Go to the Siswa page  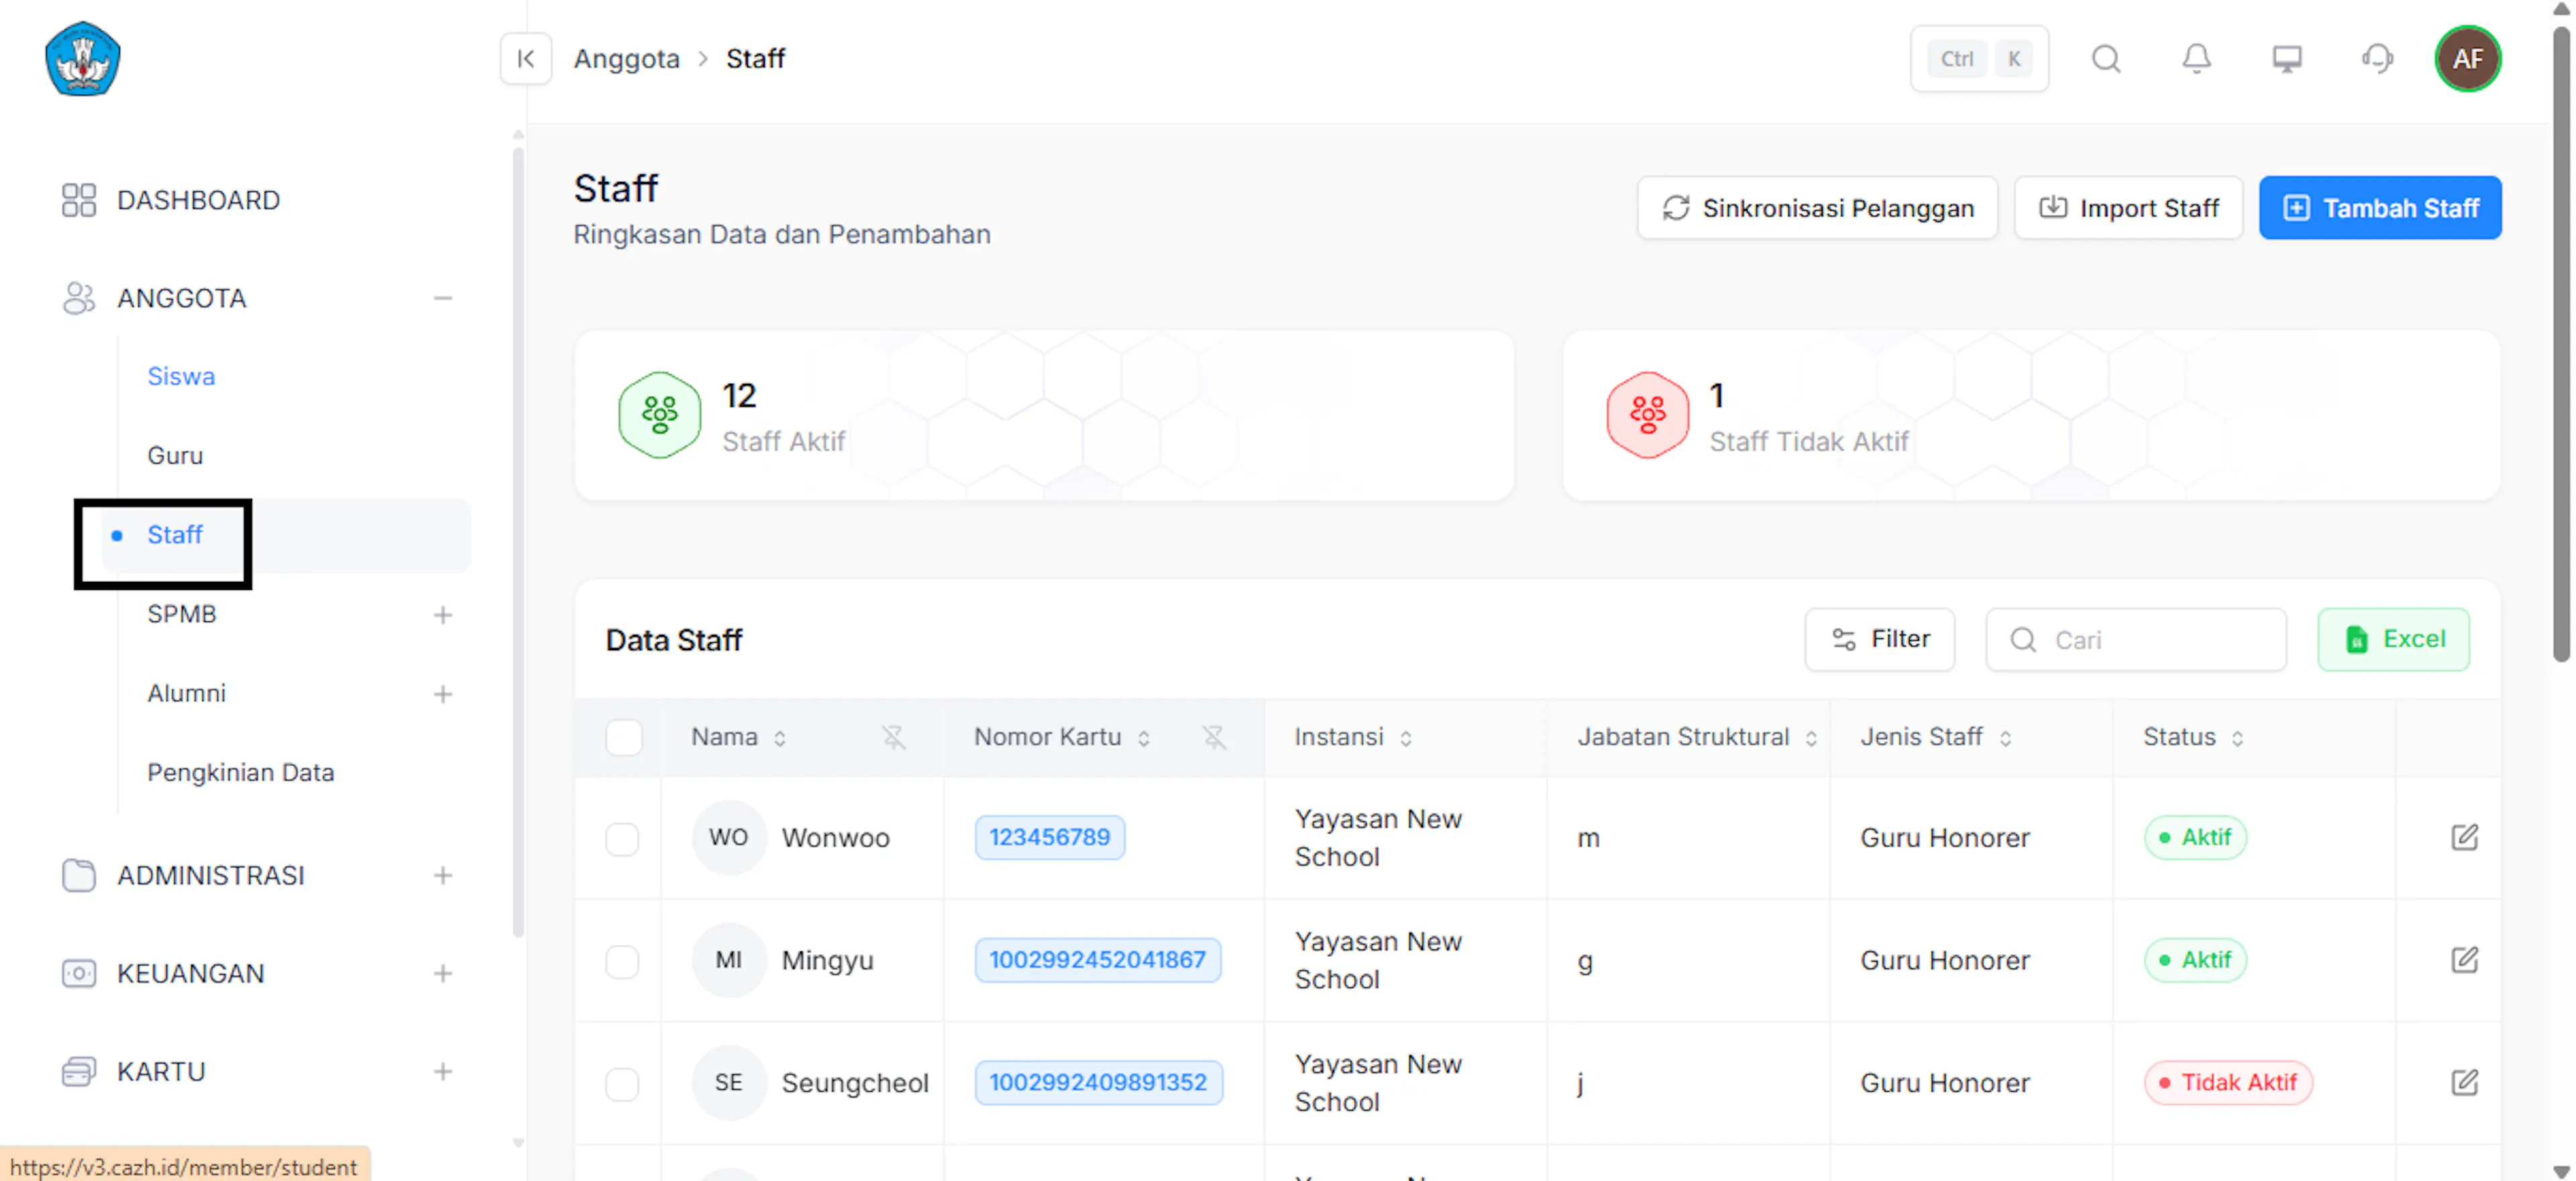181,376
